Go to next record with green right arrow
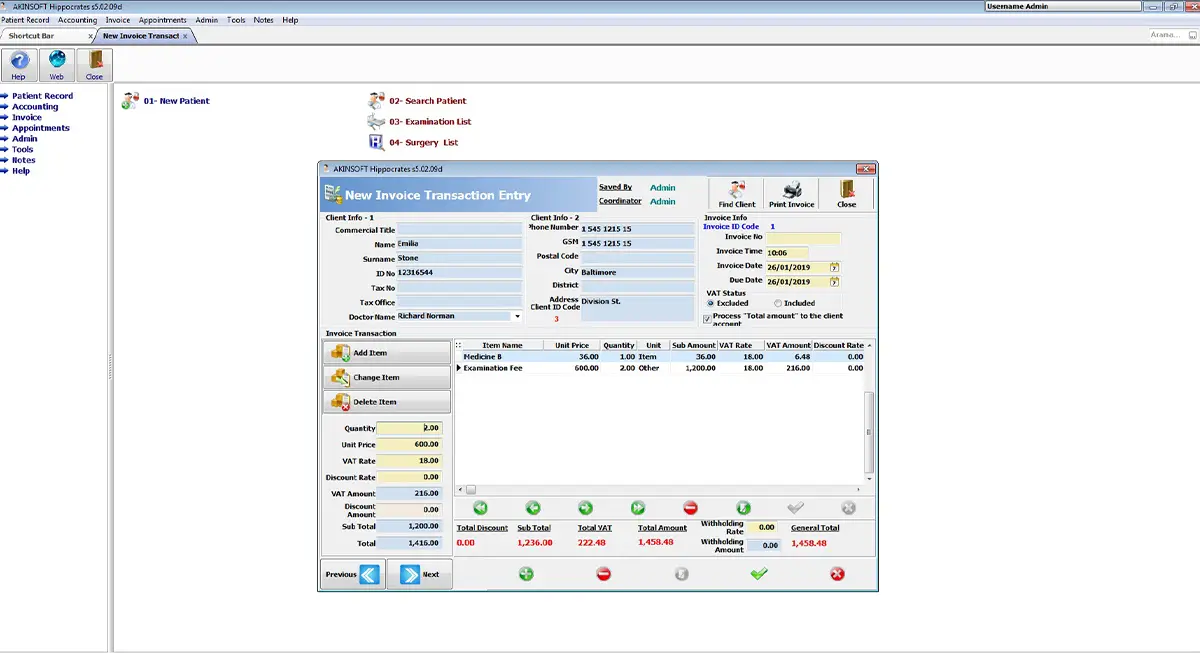1200x653 pixels. coord(586,508)
